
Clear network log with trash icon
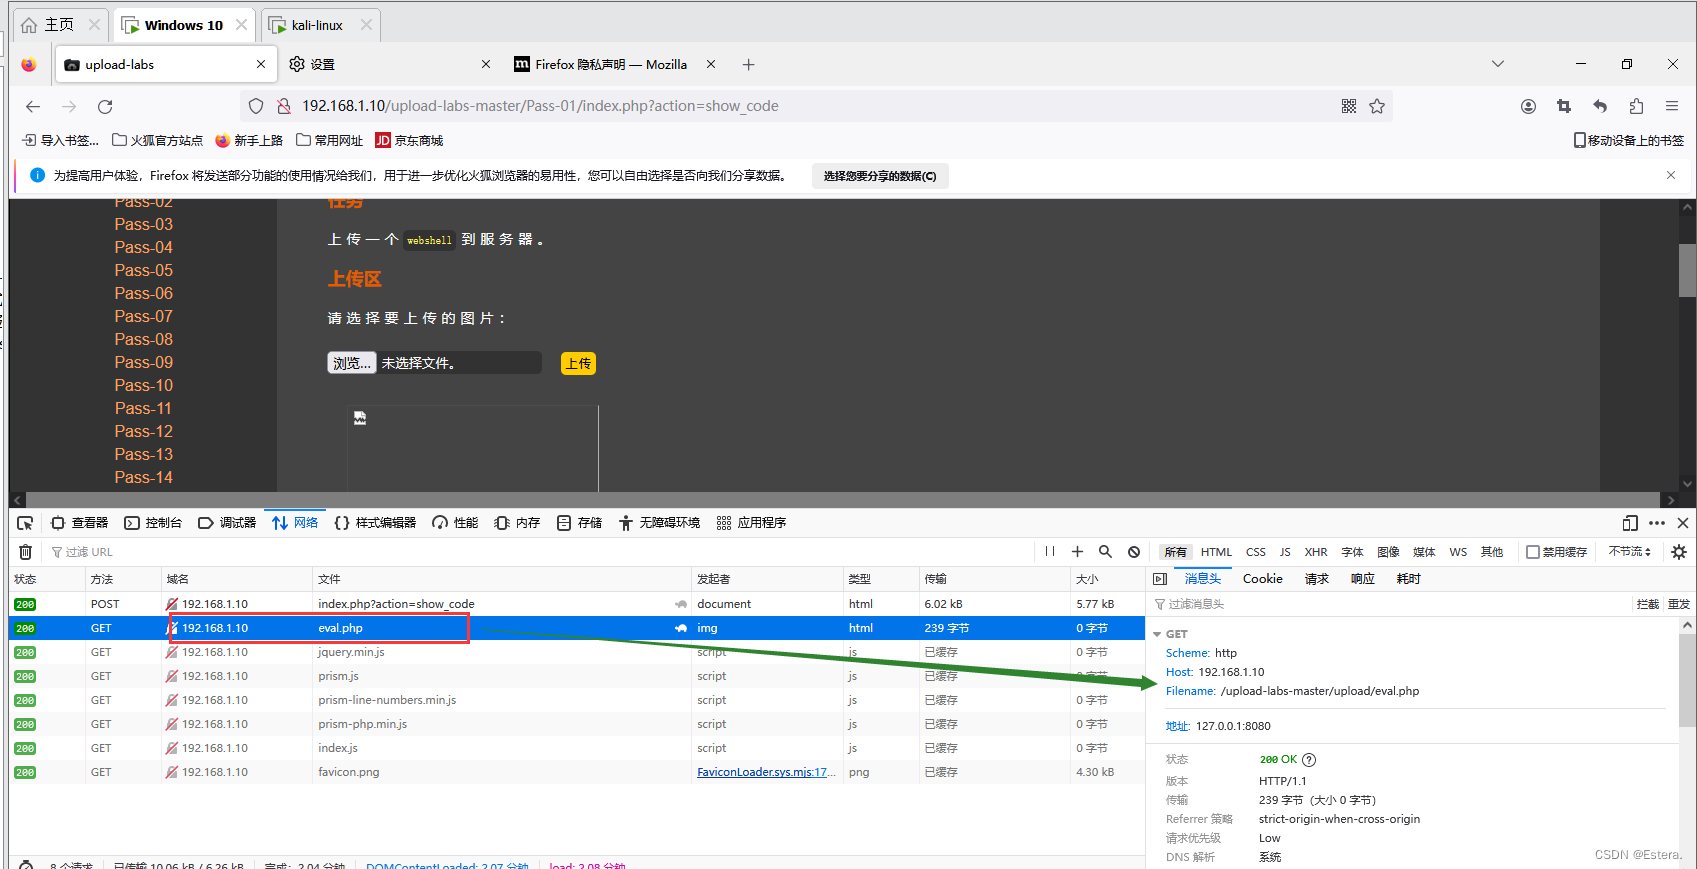26,552
